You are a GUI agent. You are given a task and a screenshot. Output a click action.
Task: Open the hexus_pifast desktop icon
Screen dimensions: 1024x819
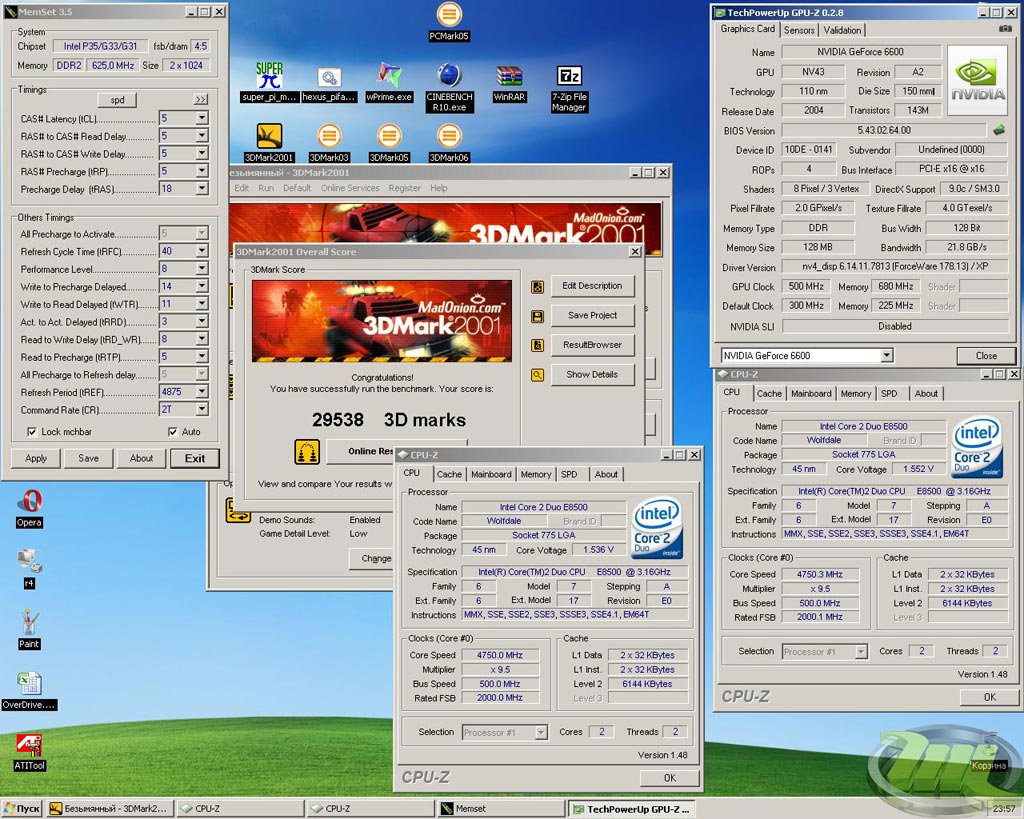click(x=329, y=84)
